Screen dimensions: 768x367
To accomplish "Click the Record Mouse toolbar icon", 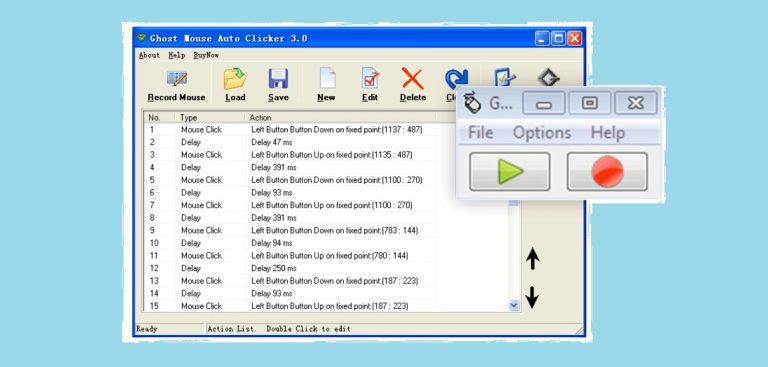I will pyautogui.click(x=176, y=78).
